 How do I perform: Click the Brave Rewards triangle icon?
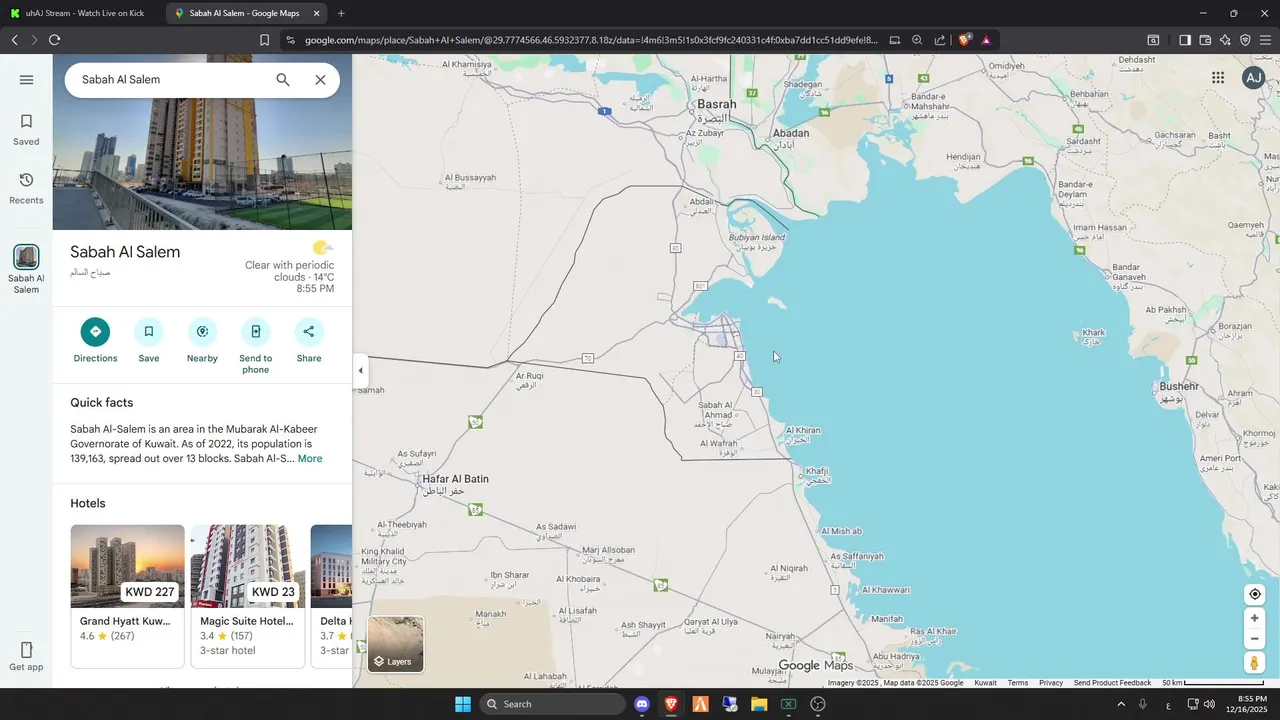(987, 40)
